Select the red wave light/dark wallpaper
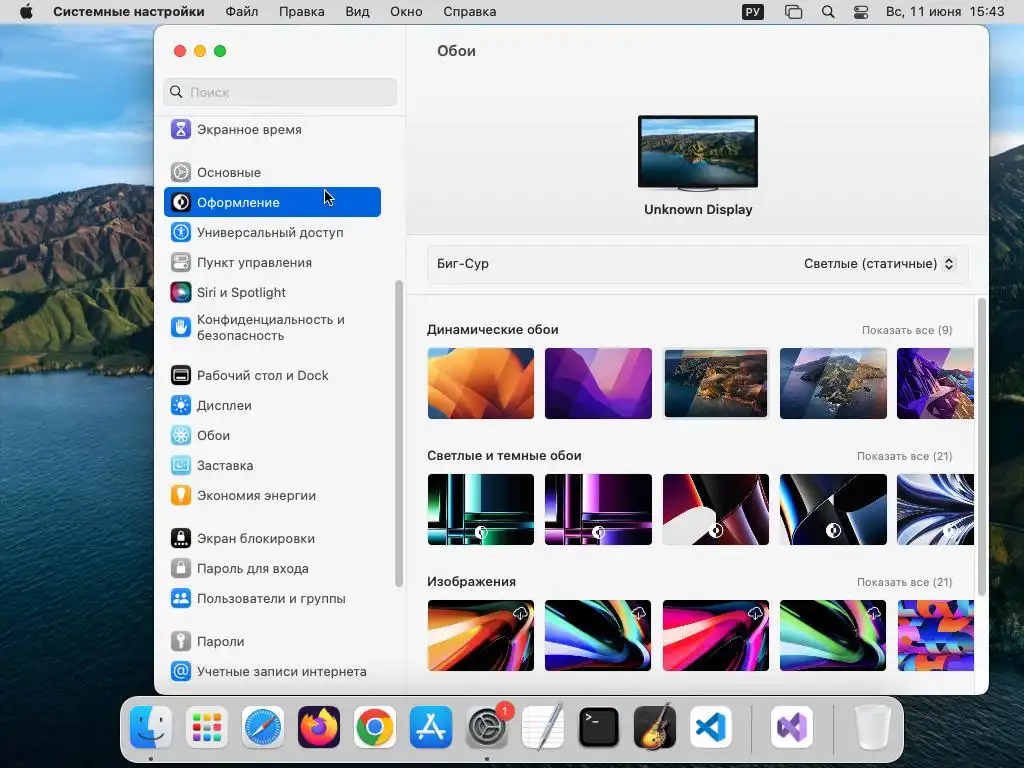This screenshot has width=1024, height=768. tap(716, 509)
